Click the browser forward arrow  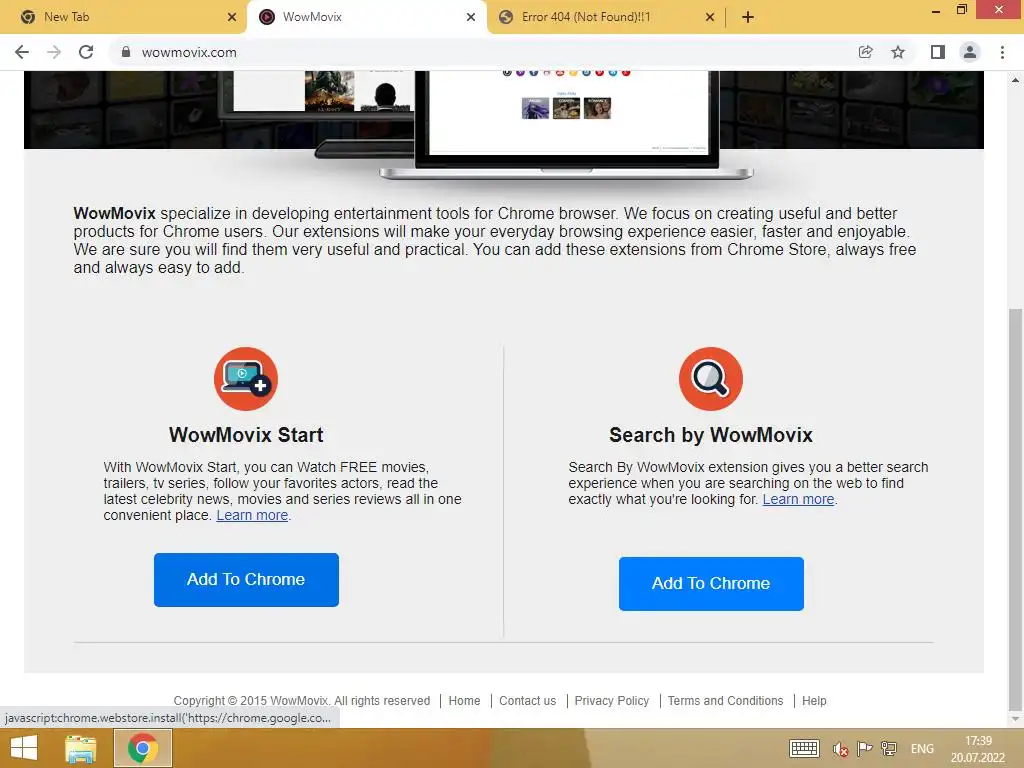click(x=54, y=52)
